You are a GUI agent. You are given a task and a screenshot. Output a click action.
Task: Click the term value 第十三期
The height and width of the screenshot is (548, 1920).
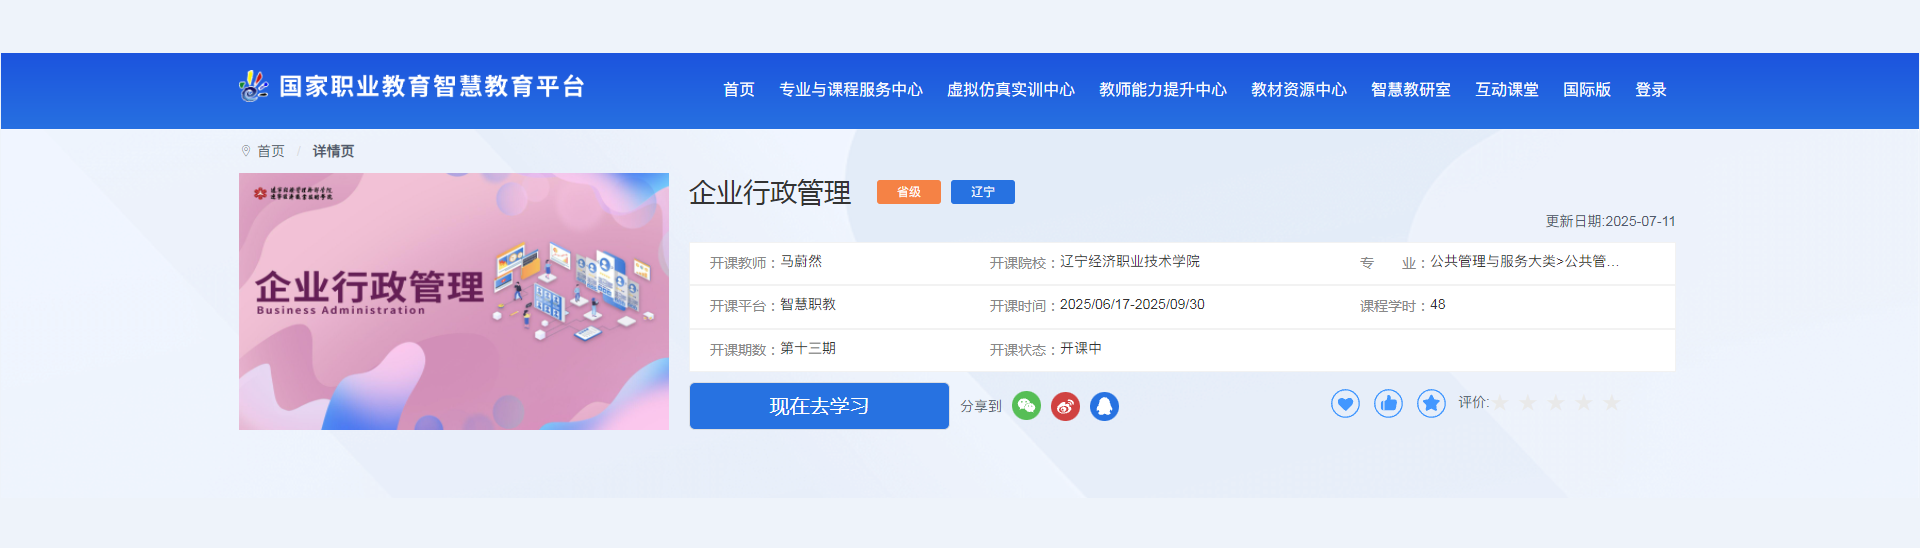coord(808,348)
